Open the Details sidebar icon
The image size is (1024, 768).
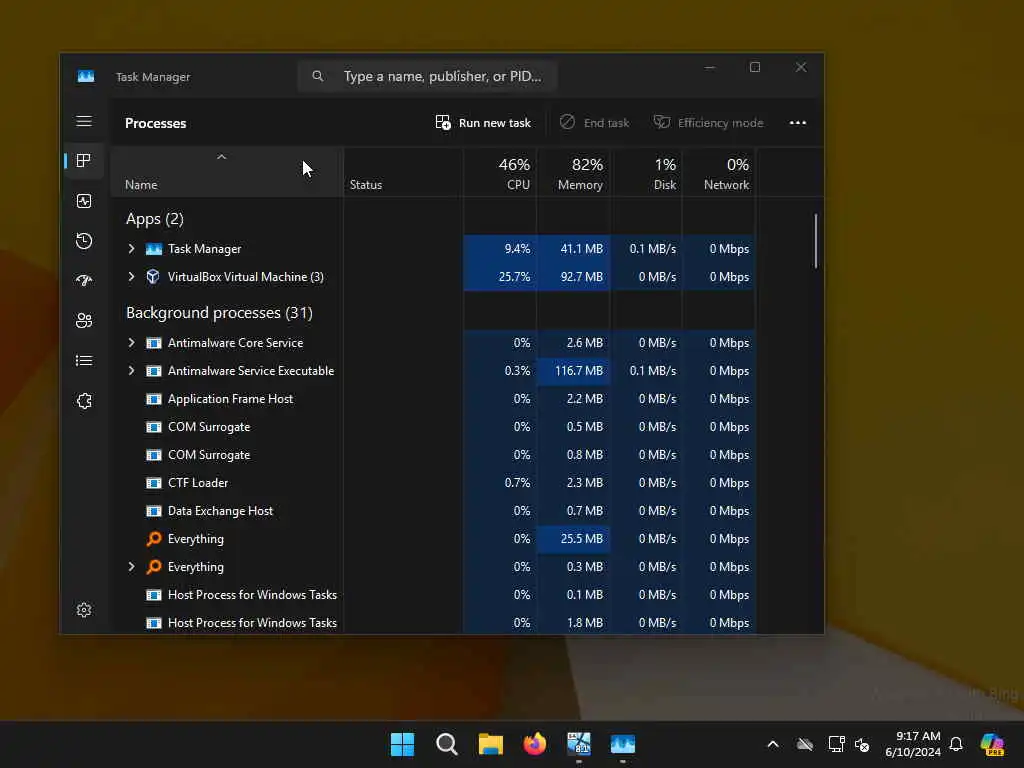pyautogui.click(x=84, y=360)
